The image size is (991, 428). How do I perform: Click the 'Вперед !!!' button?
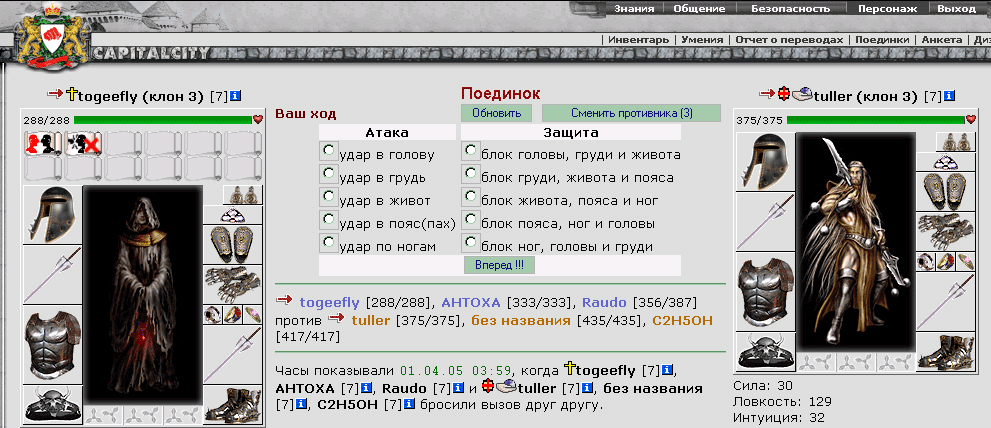coord(499,265)
